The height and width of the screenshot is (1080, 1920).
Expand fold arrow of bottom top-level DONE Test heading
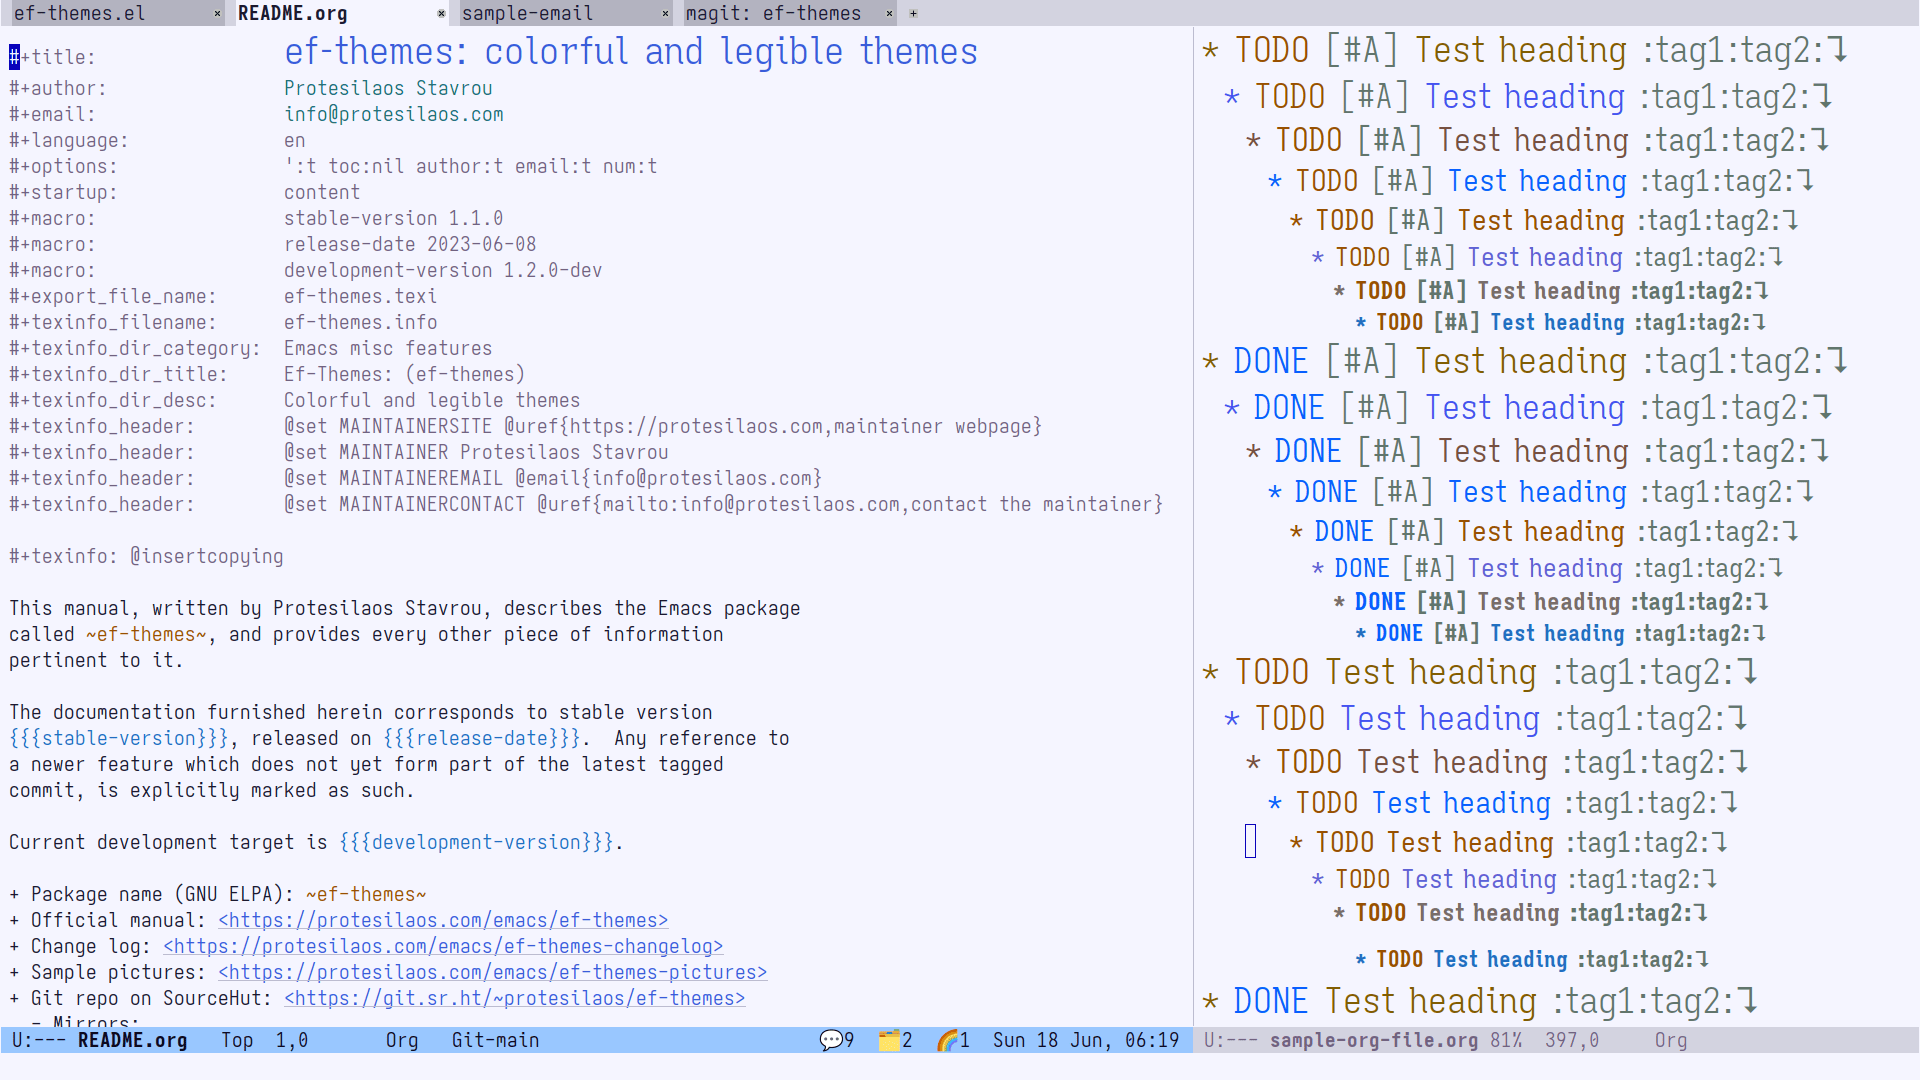click(1747, 1001)
